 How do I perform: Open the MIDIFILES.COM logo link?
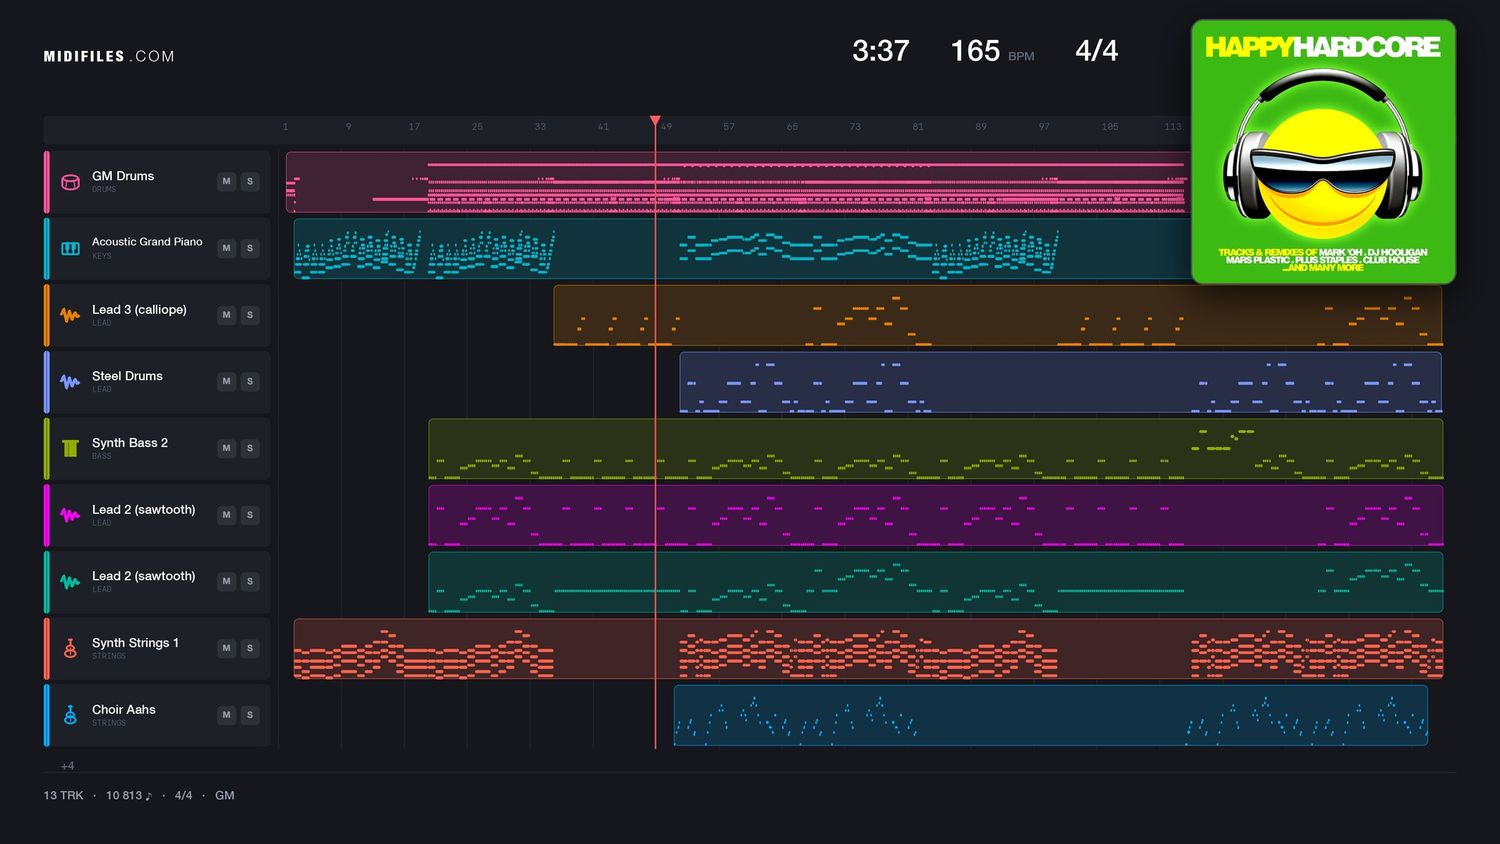[109, 57]
